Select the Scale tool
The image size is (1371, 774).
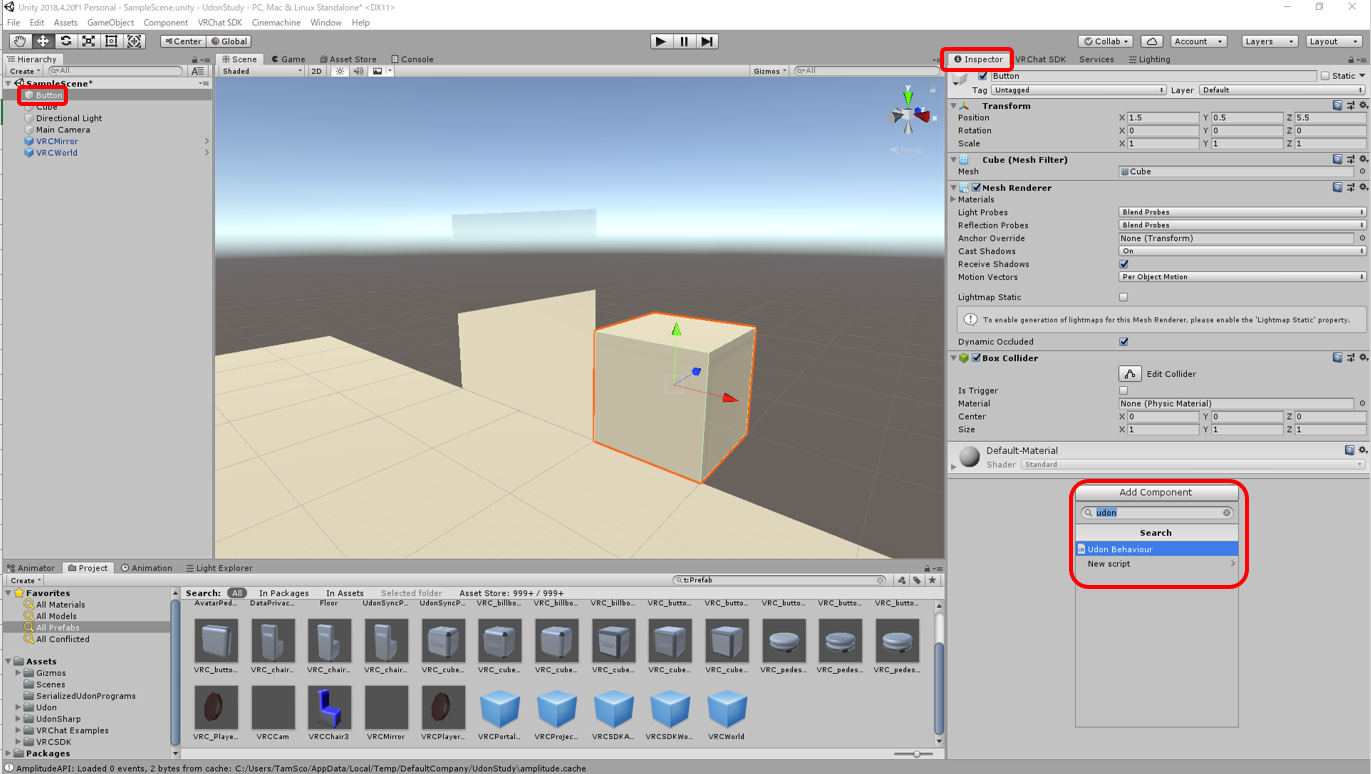89,41
